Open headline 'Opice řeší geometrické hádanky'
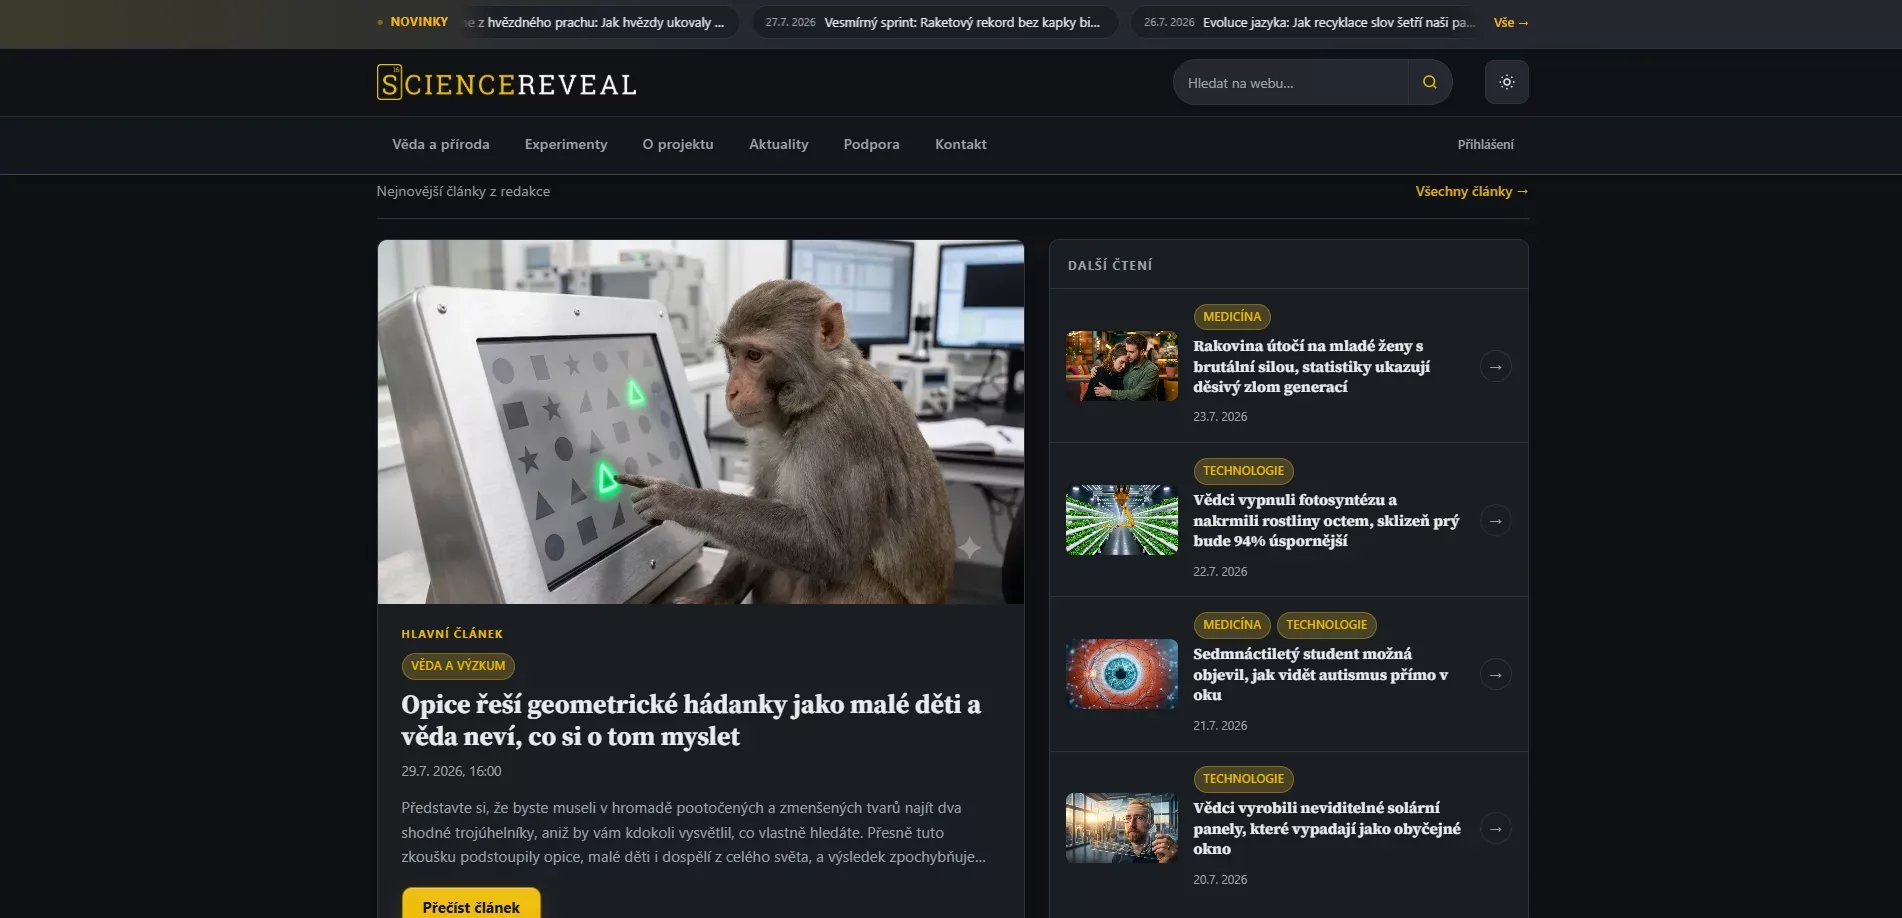The width and height of the screenshot is (1902, 918). tap(691, 720)
